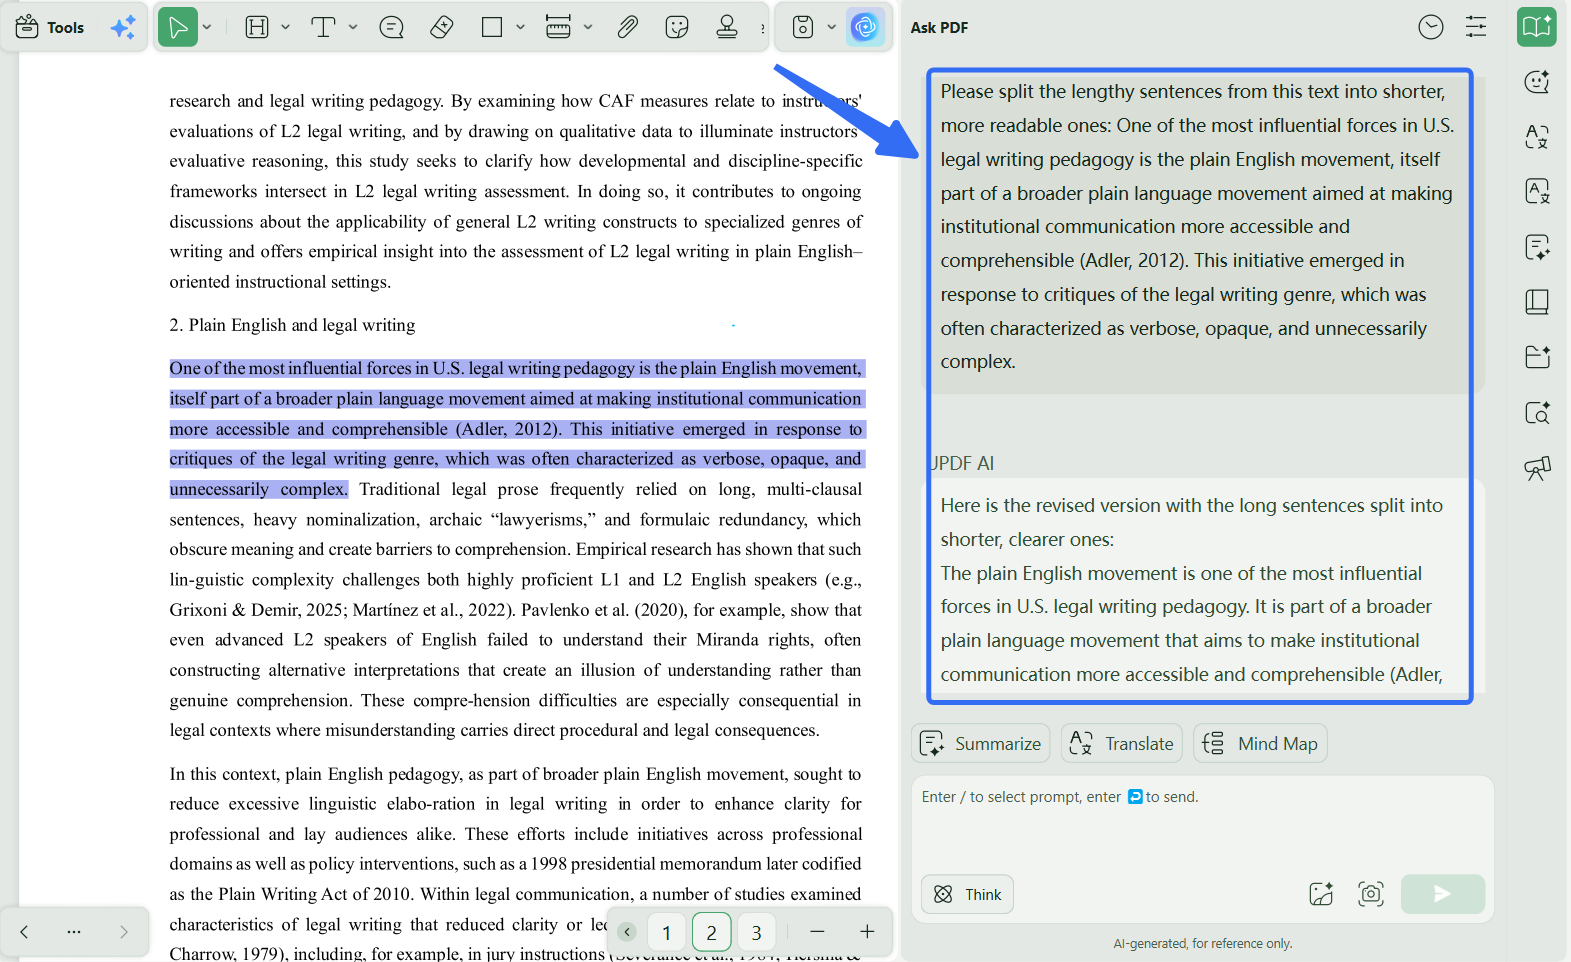Screen dimensions: 1571x962
Task: Select the highlight text markup tool
Action: (x=257, y=27)
